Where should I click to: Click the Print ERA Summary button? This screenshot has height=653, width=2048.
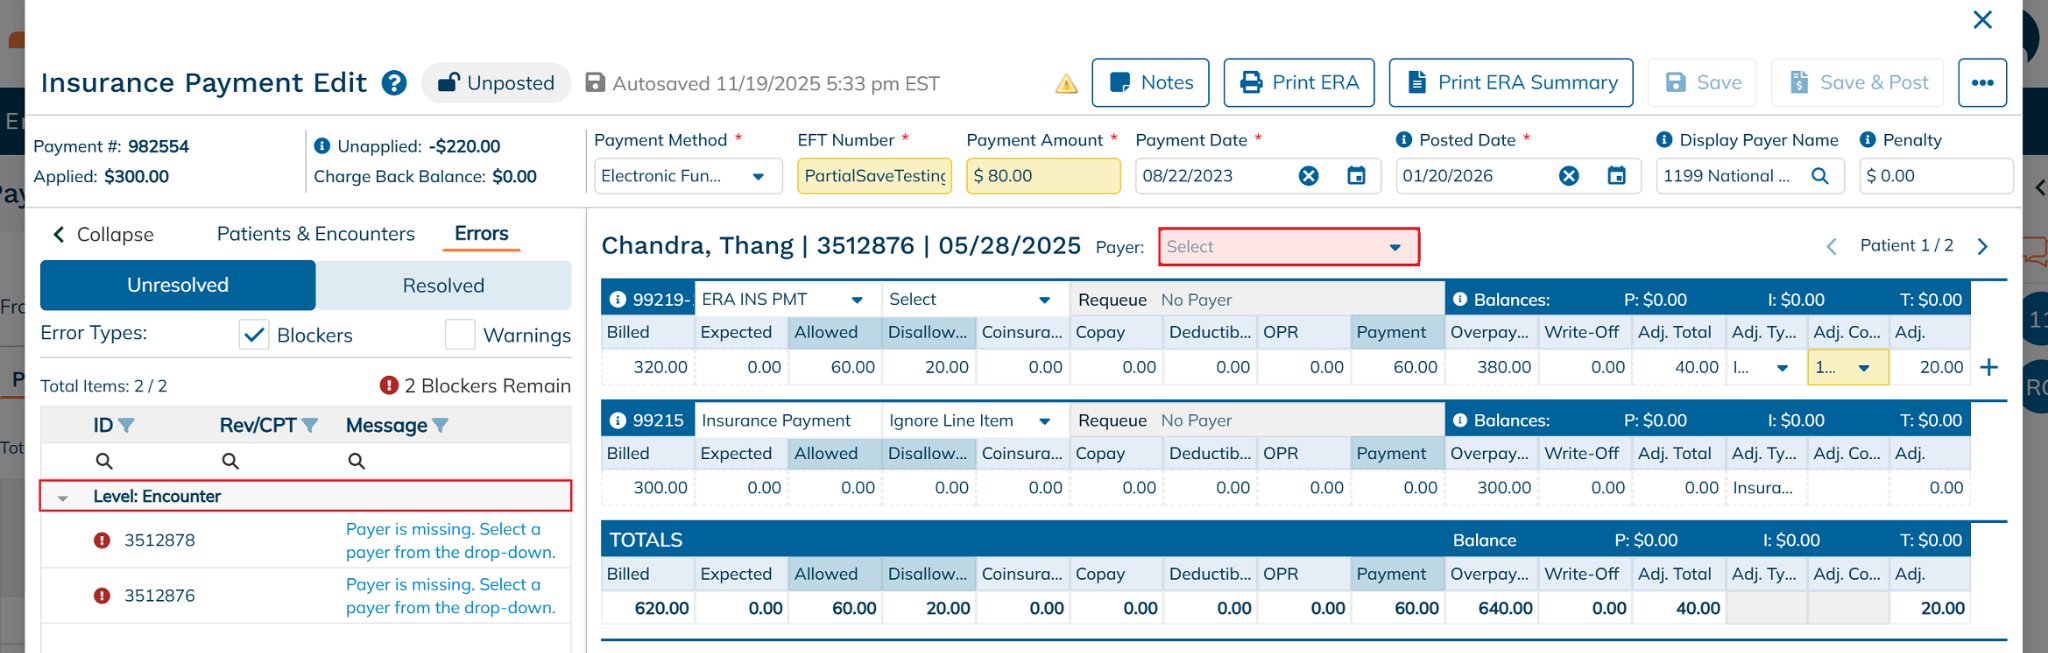1510,83
